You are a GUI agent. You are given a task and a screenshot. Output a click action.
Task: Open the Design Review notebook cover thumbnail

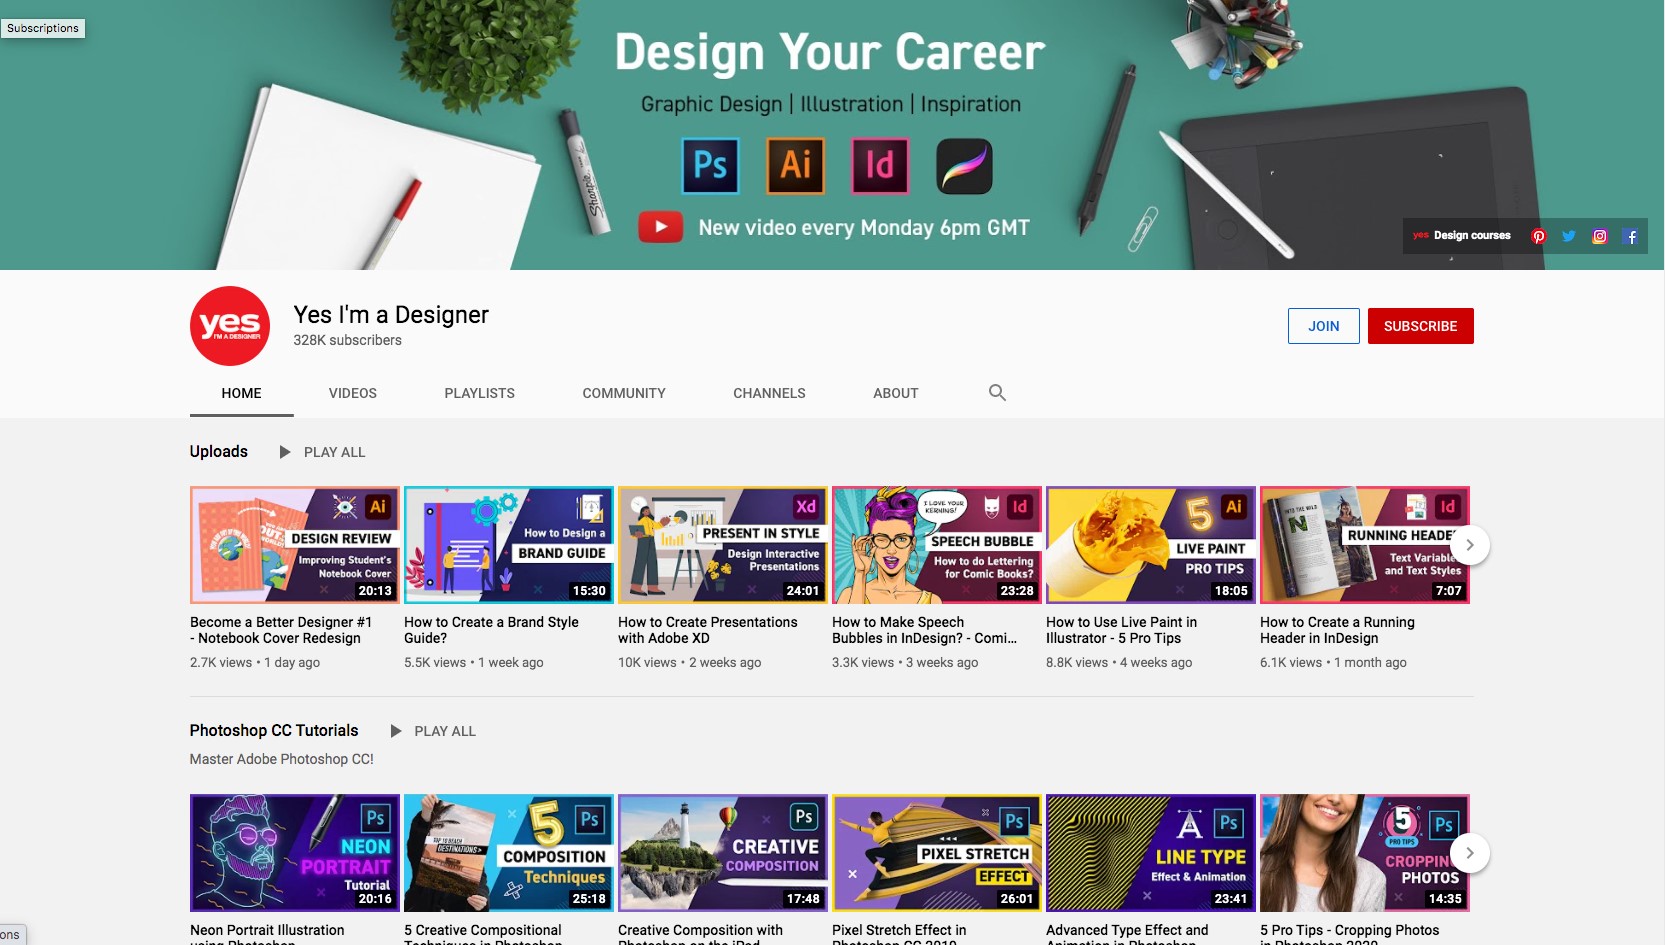coord(295,545)
